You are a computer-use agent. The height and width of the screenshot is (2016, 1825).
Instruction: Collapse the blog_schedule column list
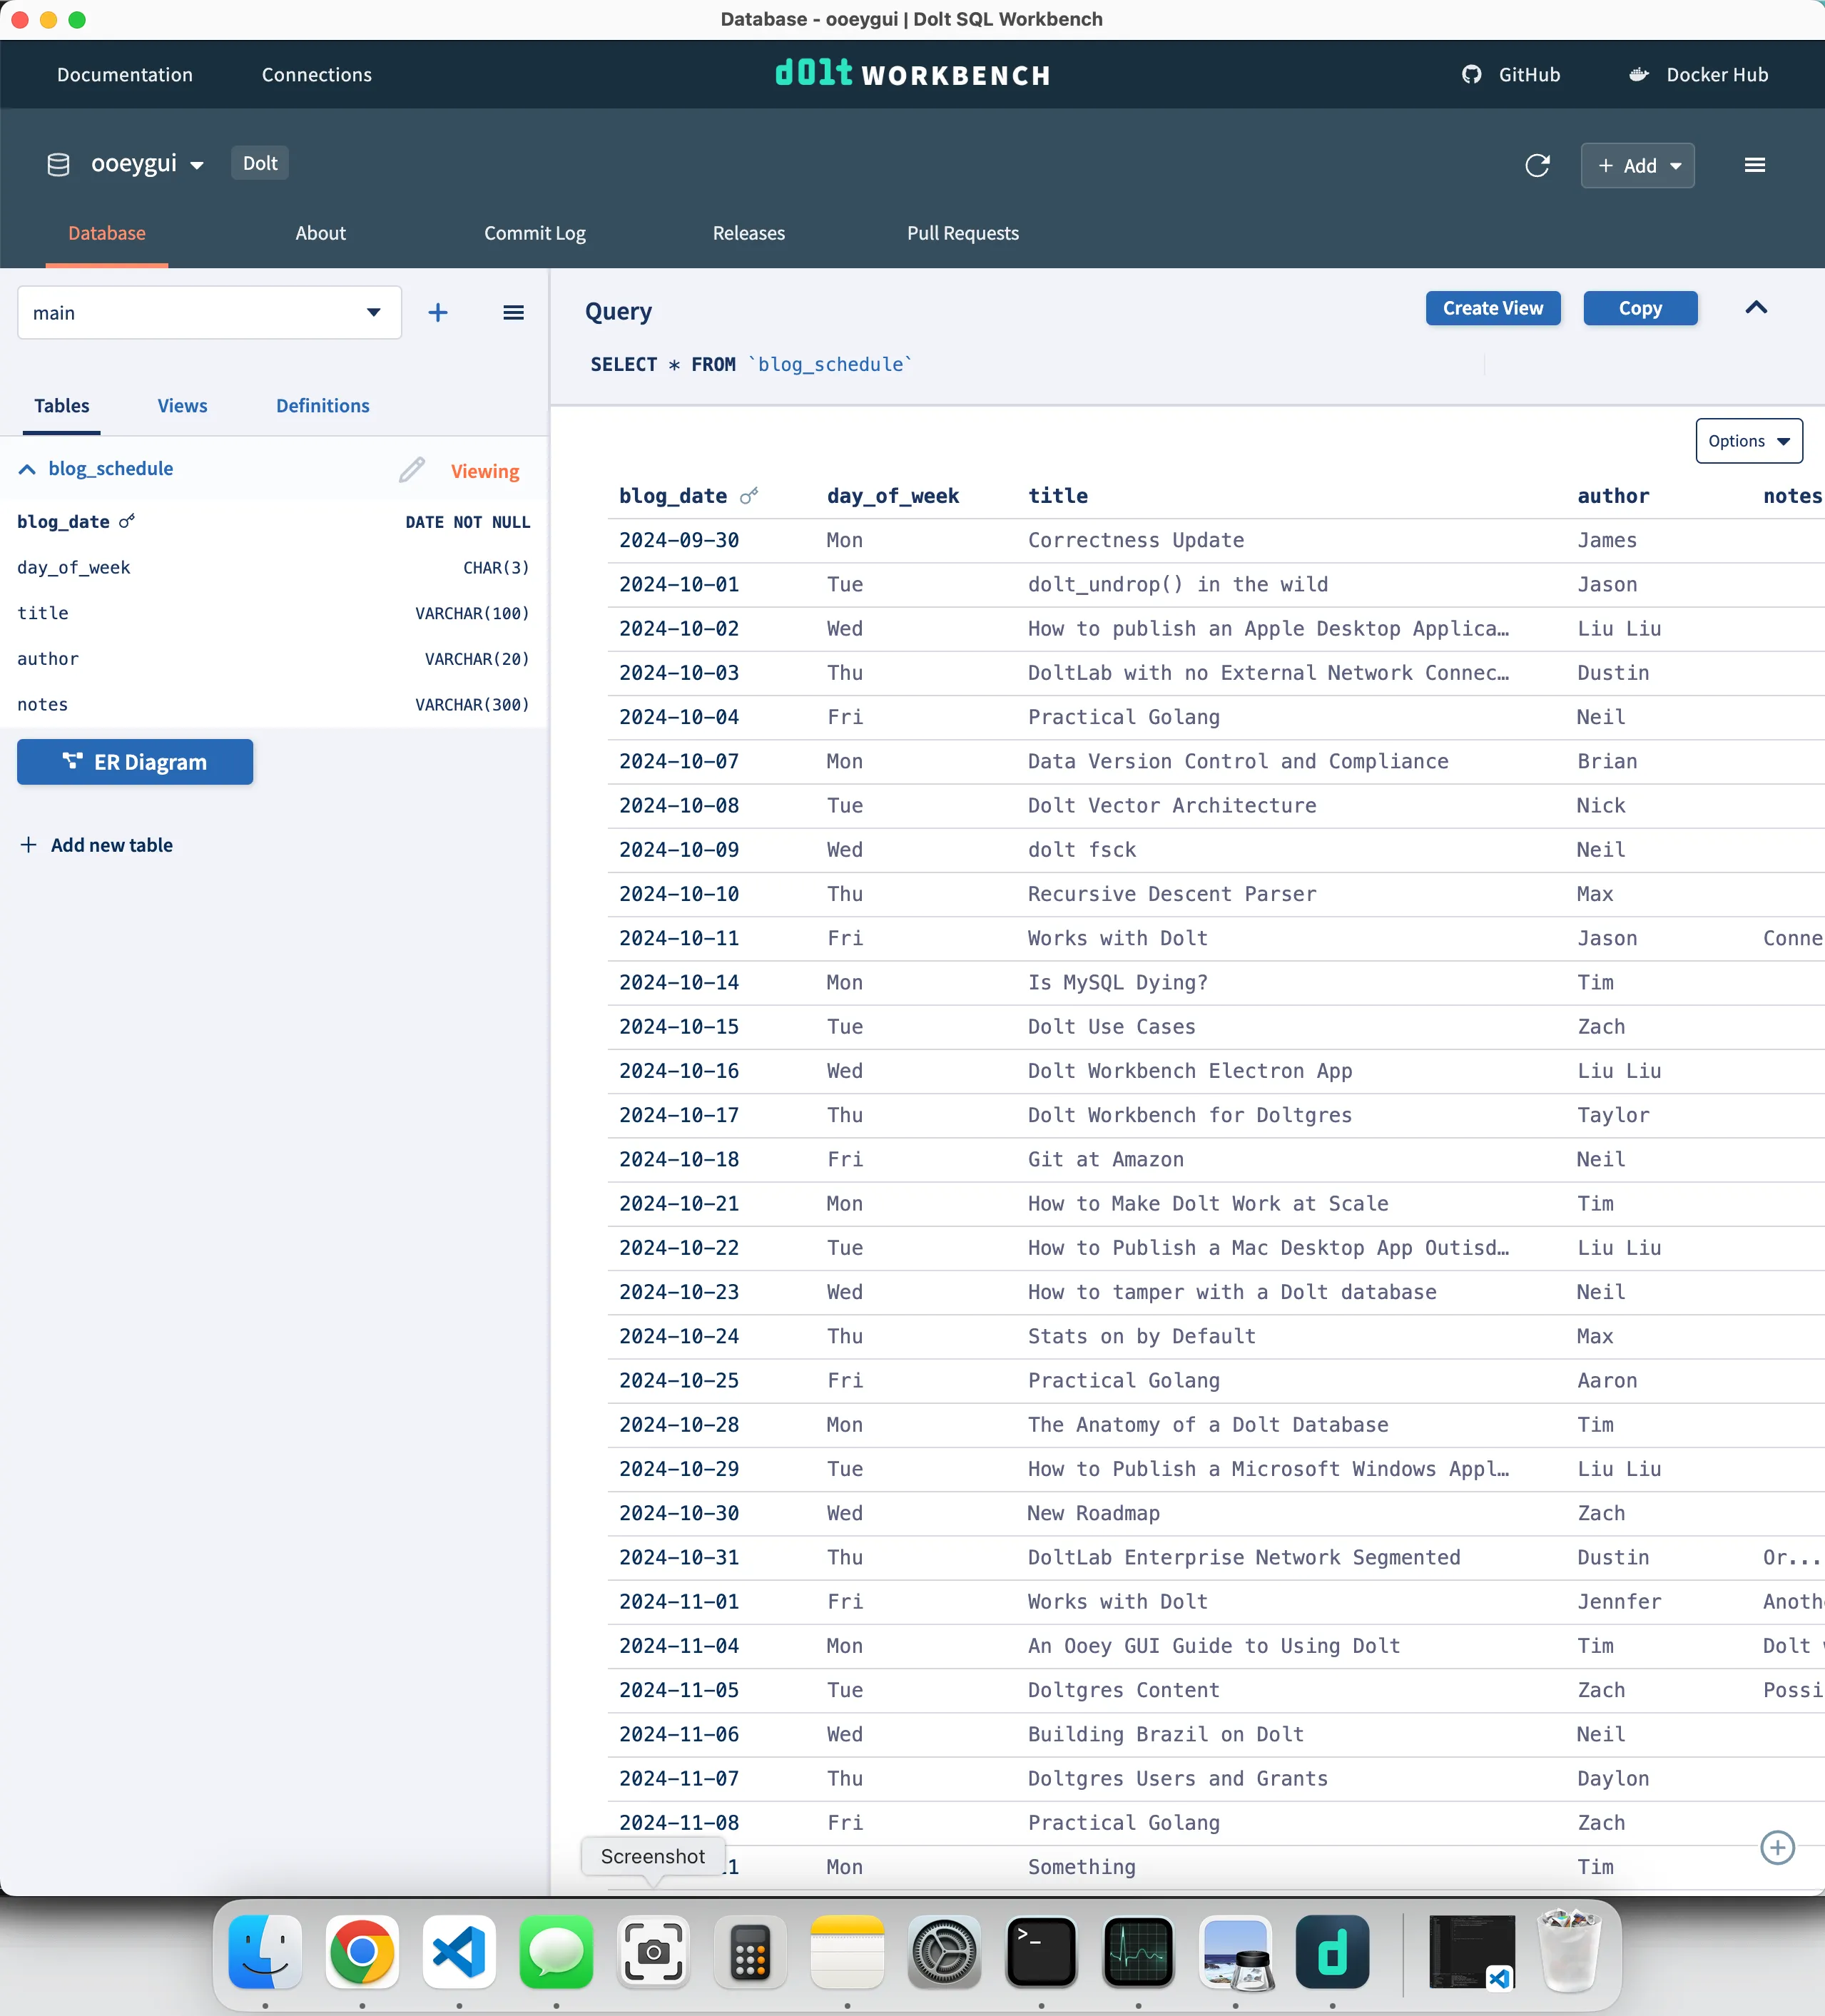pos(27,468)
